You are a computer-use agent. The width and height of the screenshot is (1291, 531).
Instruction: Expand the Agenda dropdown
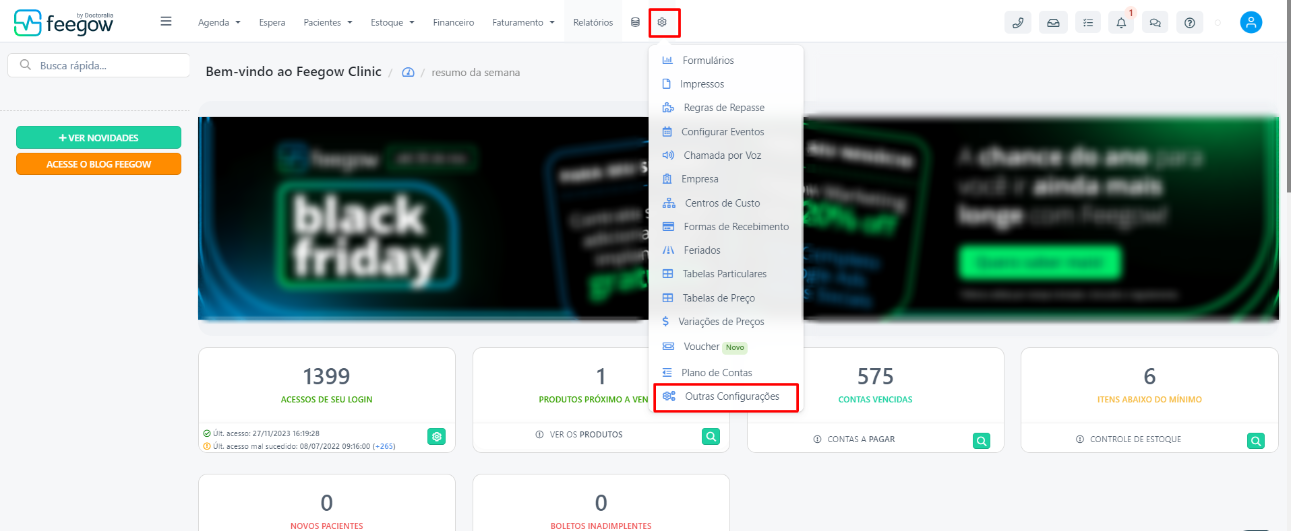(219, 22)
